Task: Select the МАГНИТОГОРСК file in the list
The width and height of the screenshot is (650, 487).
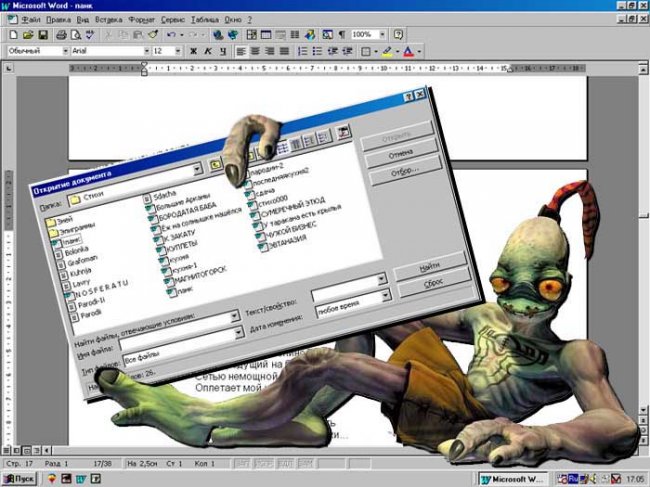Action: tap(196, 276)
